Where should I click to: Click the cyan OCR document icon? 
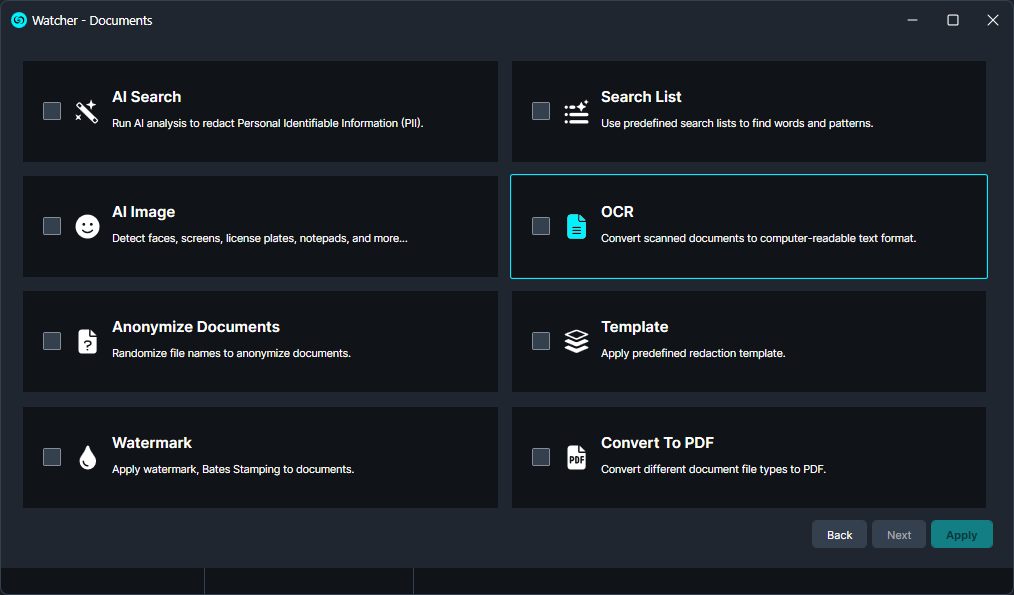(x=576, y=227)
